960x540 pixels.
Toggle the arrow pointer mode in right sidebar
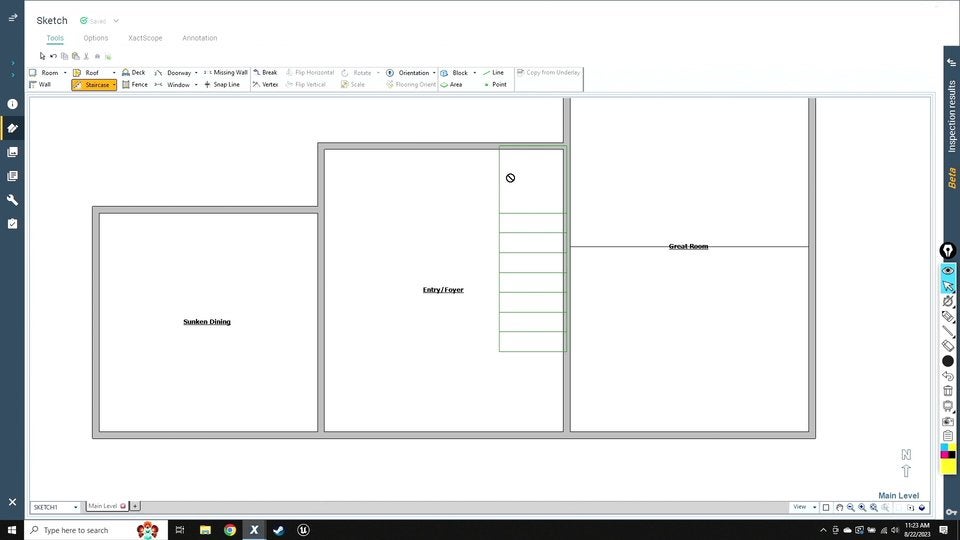(948, 286)
